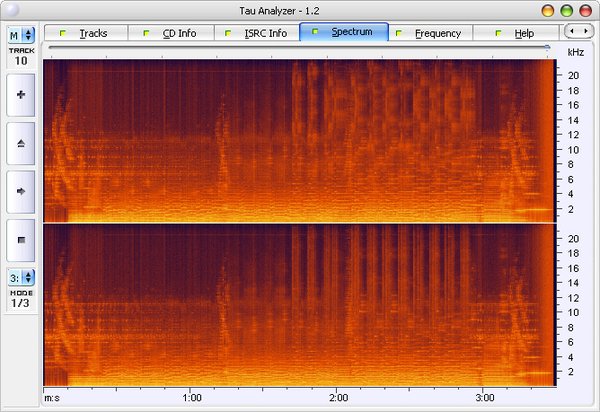Screen dimensions: 600x412
Task: Click the green indicator on Frequency tab
Action: tap(398, 33)
